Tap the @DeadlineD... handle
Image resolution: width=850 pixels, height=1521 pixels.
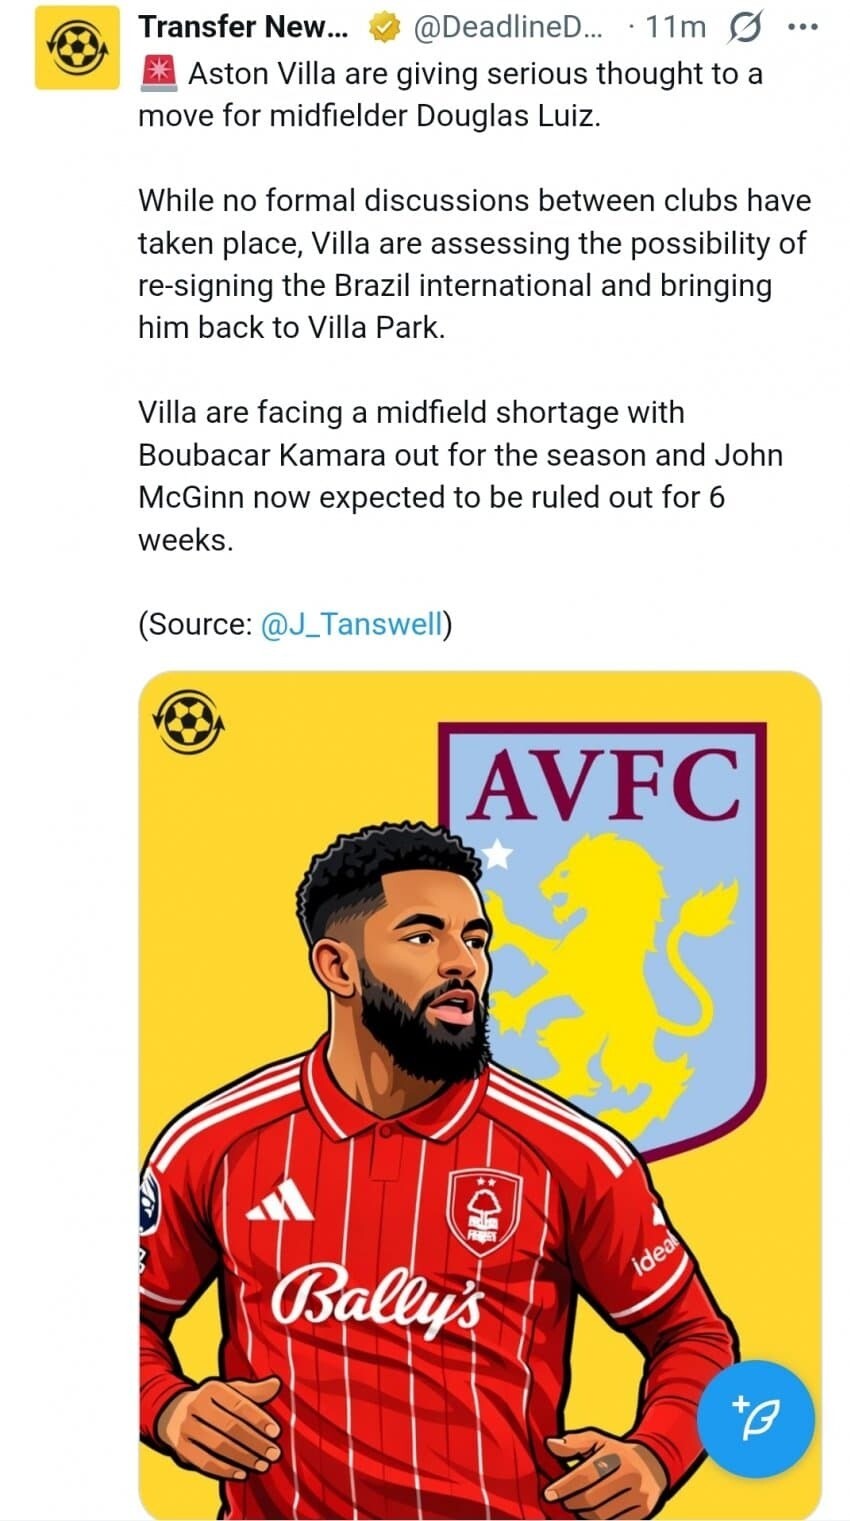pyautogui.click(x=508, y=28)
